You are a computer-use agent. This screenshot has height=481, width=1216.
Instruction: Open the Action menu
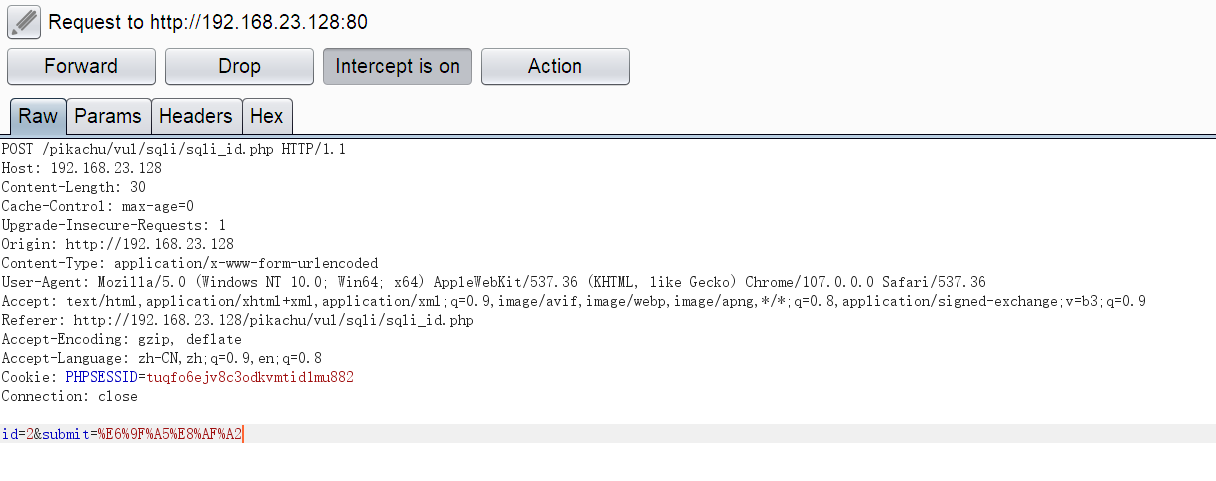click(x=555, y=67)
